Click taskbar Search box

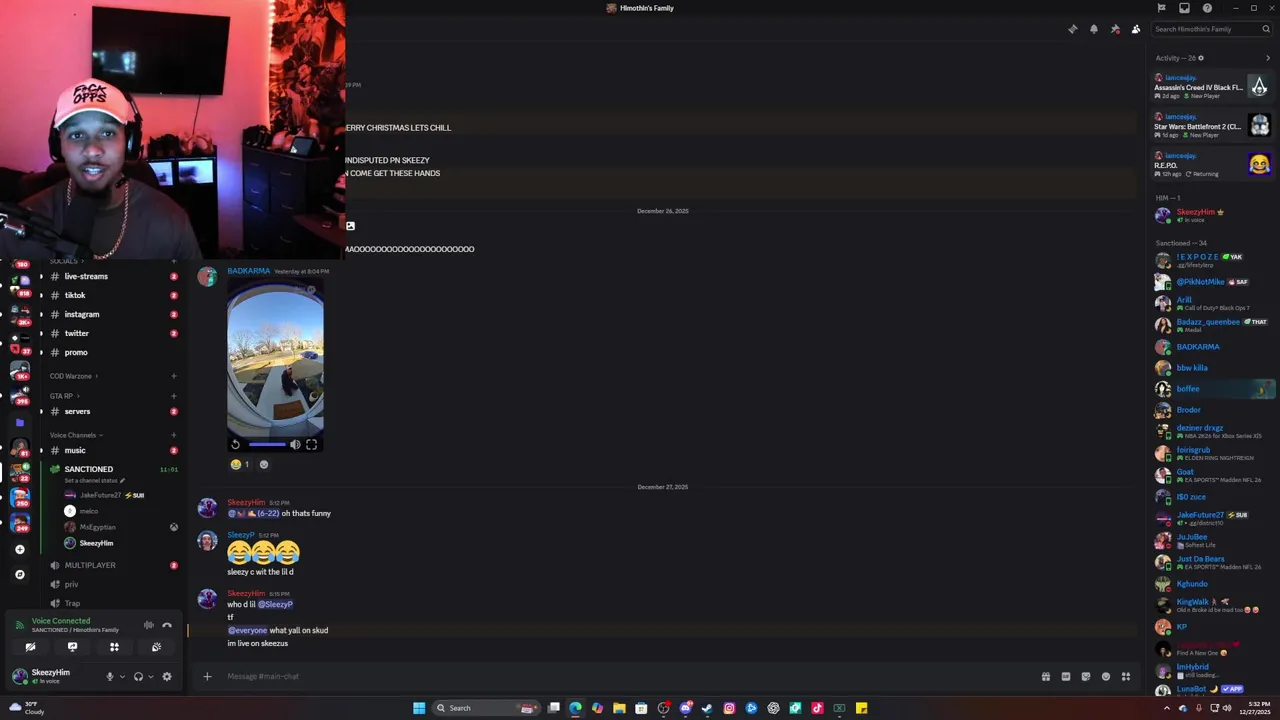click(486, 708)
